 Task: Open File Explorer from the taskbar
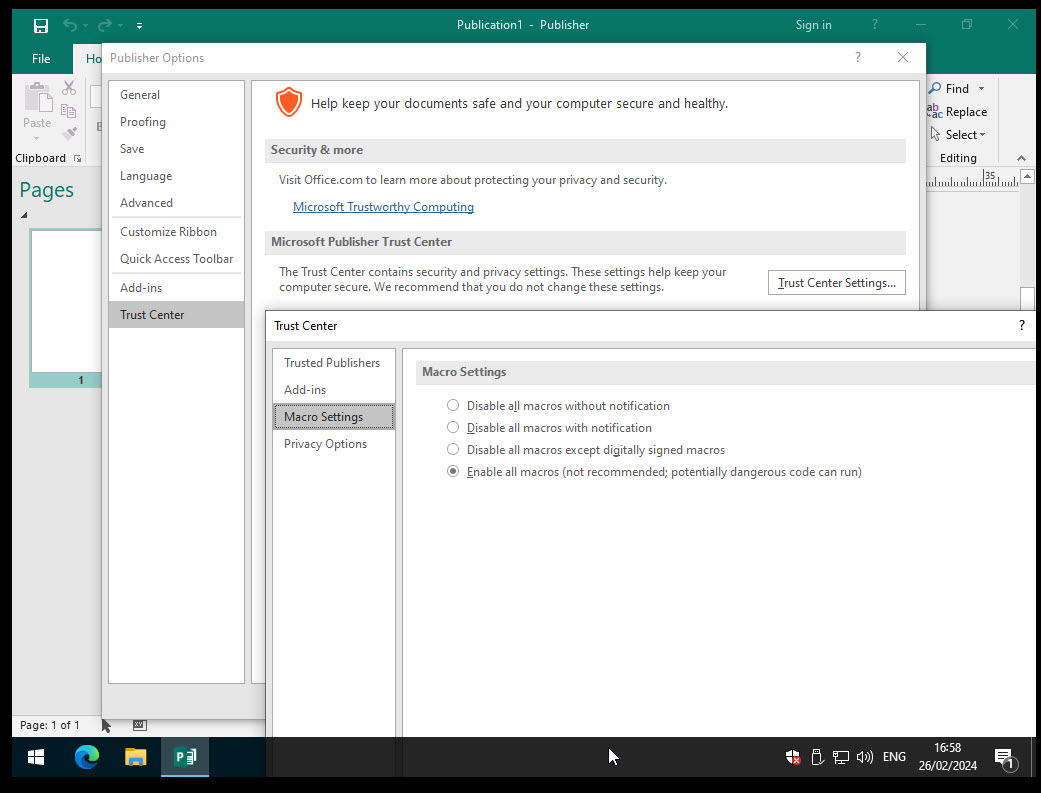(135, 757)
